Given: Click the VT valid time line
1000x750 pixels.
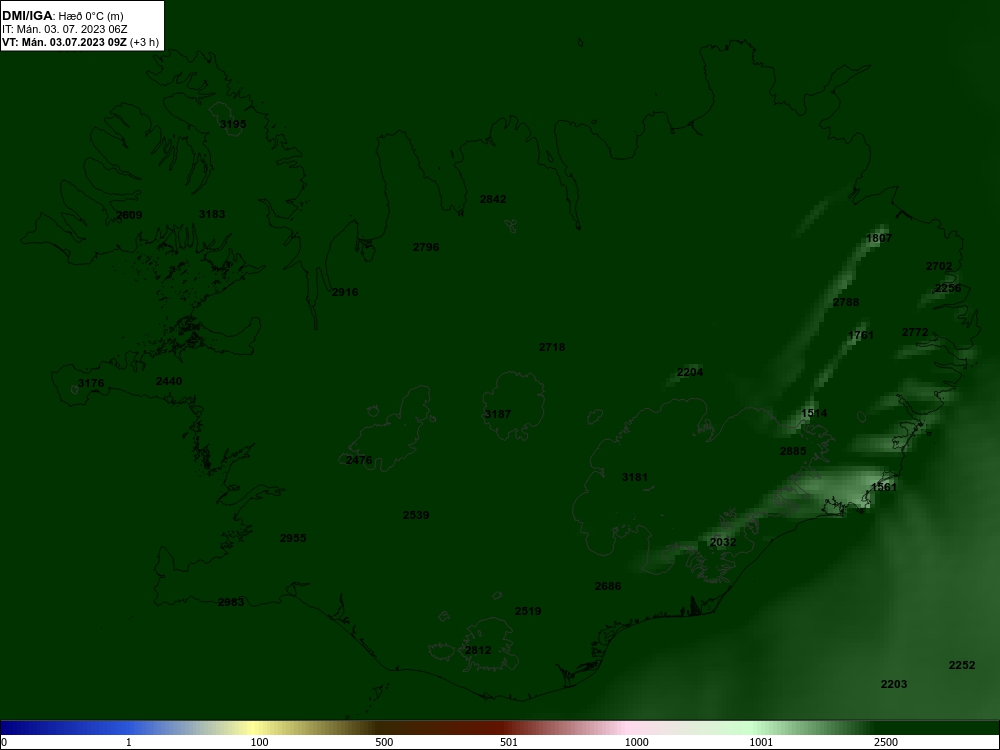Looking at the screenshot, I should coord(80,43).
